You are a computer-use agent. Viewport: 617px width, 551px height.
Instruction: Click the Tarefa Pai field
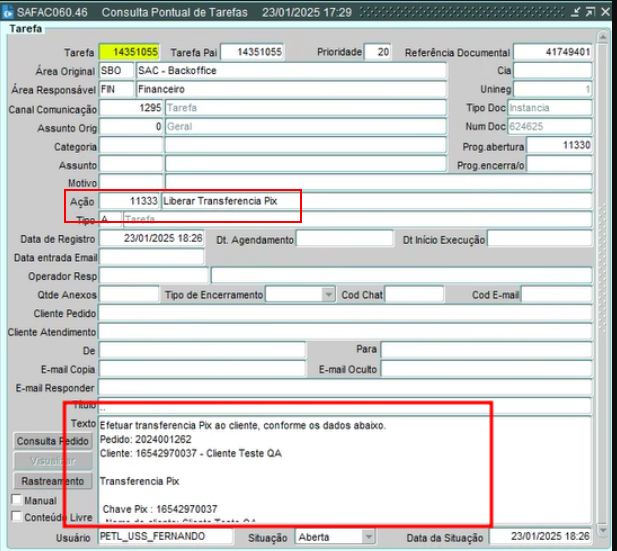252,52
